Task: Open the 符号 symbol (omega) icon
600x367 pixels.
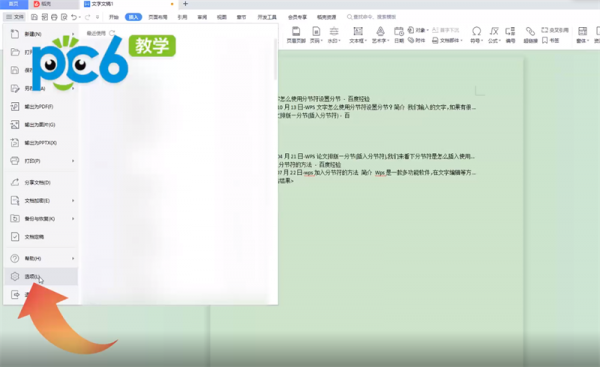Action: click(x=476, y=34)
